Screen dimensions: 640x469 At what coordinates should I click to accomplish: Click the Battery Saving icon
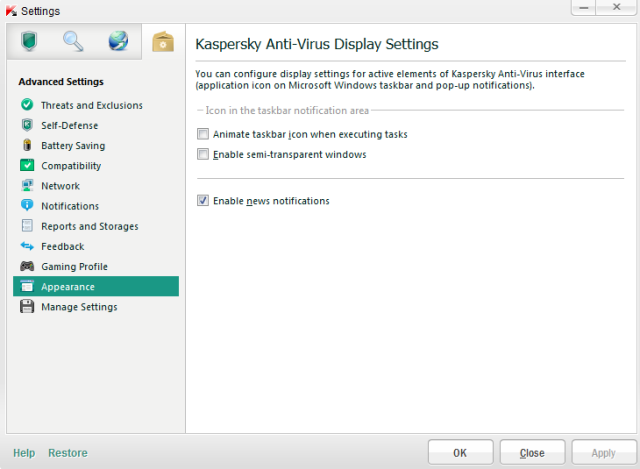click(27, 145)
